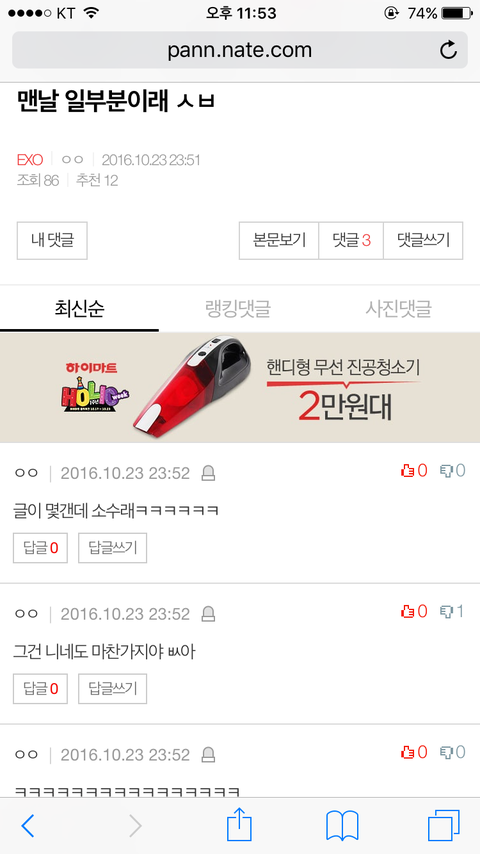Image resolution: width=480 pixels, height=854 pixels.
Task: Tap the 댓글쓰기 button
Action: [423, 240]
